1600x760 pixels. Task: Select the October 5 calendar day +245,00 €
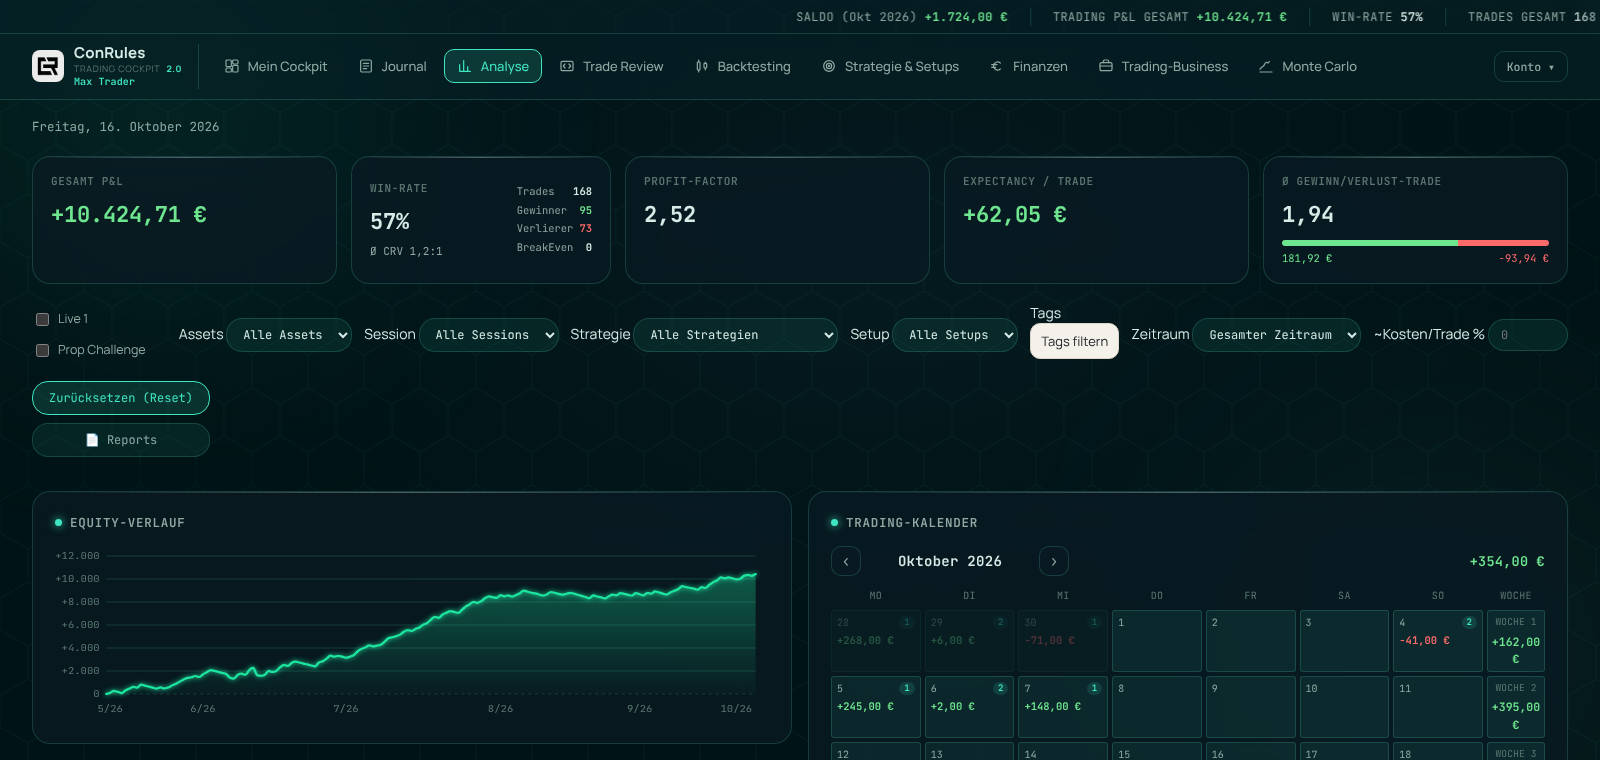click(x=876, y=707)
